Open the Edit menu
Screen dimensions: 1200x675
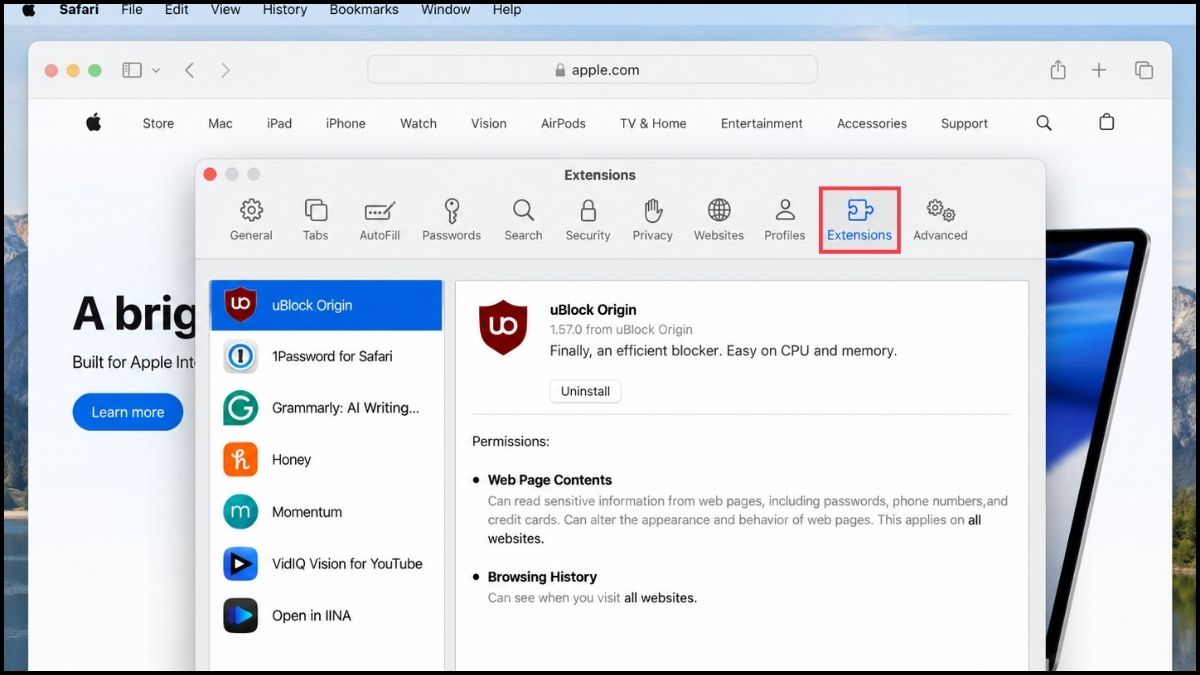[177, 10]
